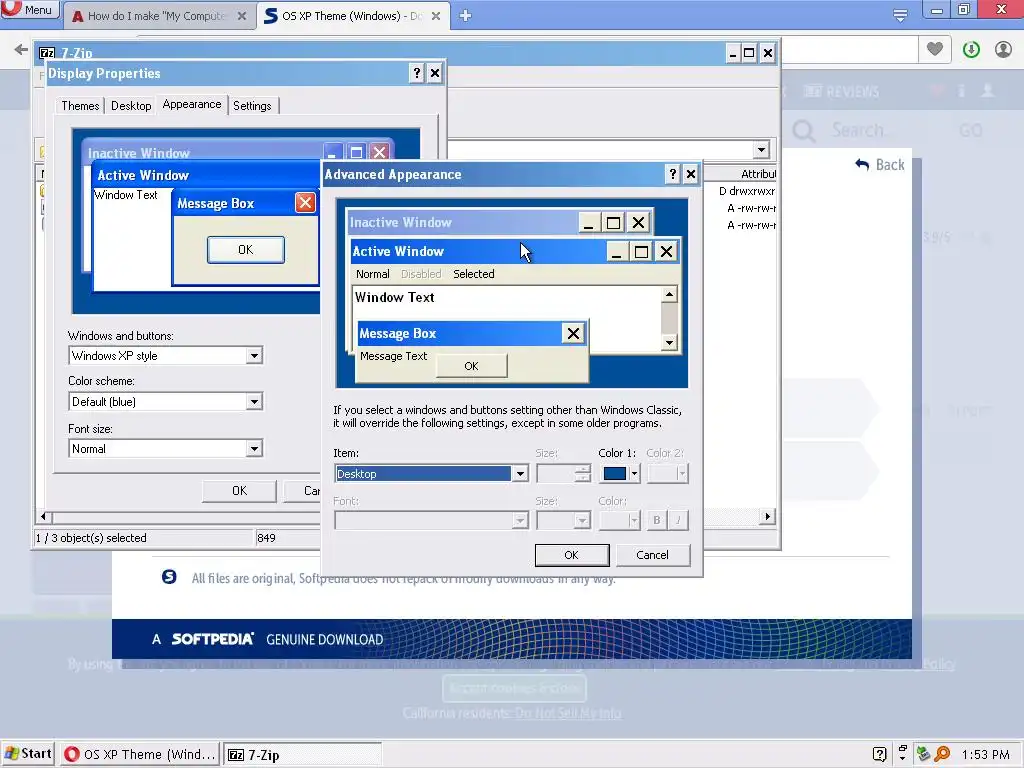Open the Desktop tab in Display Properties
This screenshot has height=768, width=1024.
131,105
